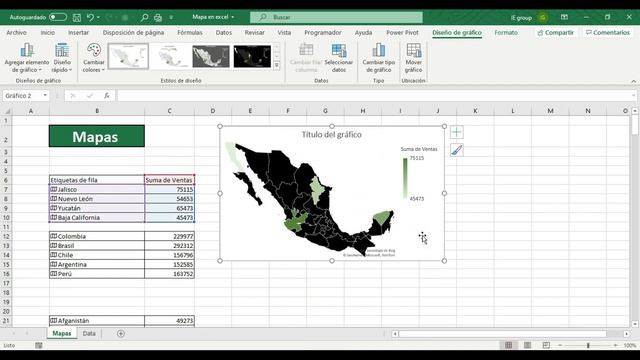Switch to the Formato tab
The height and width of the screenshot is (360, 640).
click(x=506, y=32)
